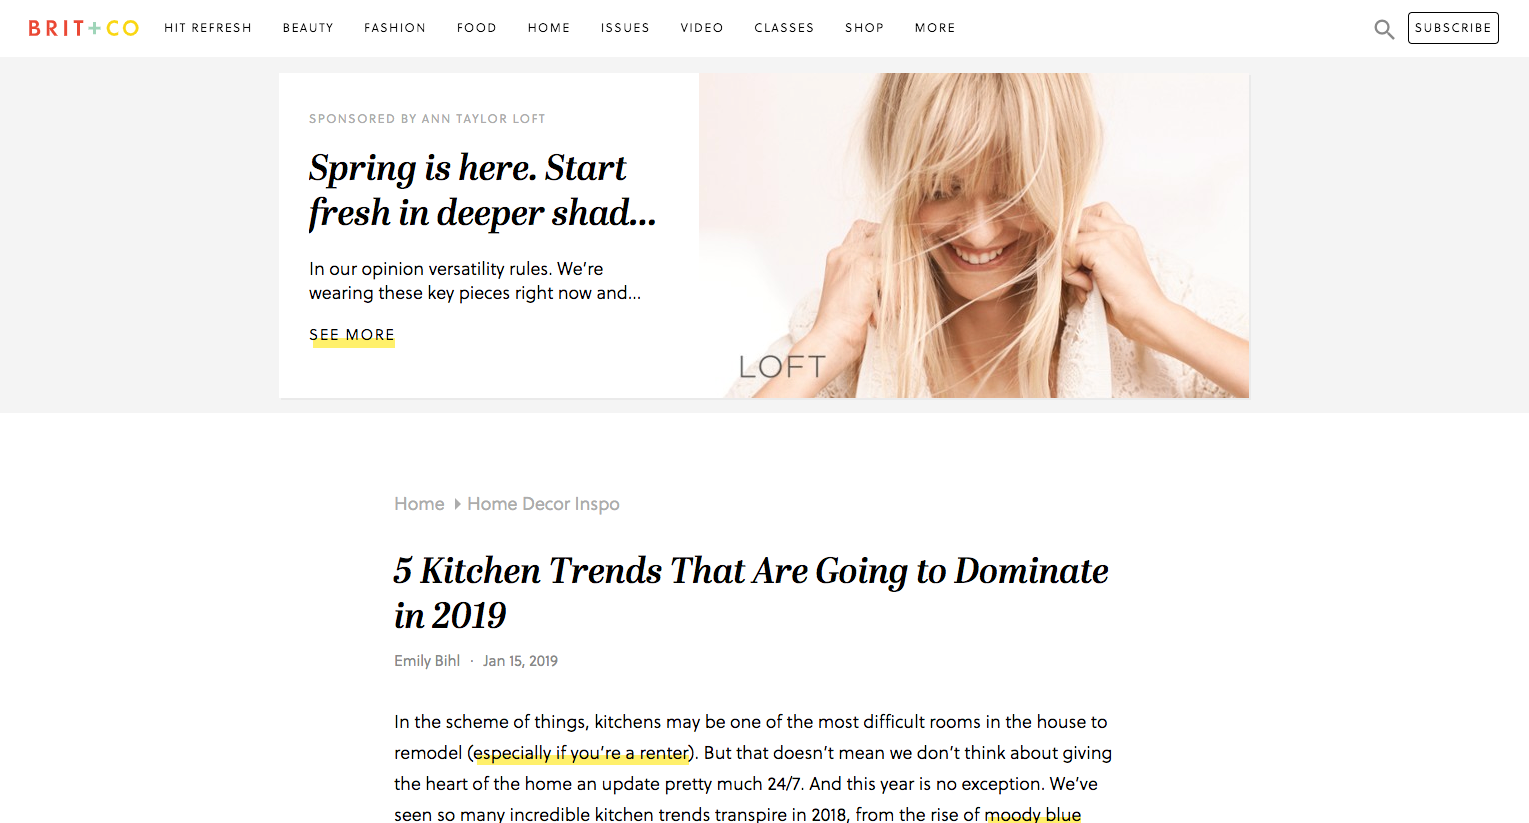Open the Home Decor Inspo breadcrumb
The width and height of the screenshot is (1529, 823).
pyautogui.click(x=543, y=504)
